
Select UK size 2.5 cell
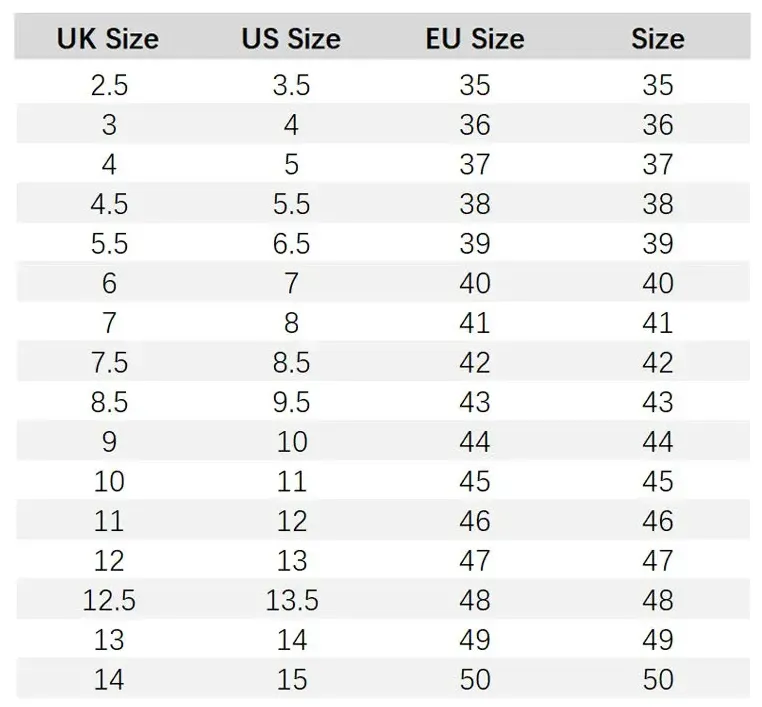109,86
